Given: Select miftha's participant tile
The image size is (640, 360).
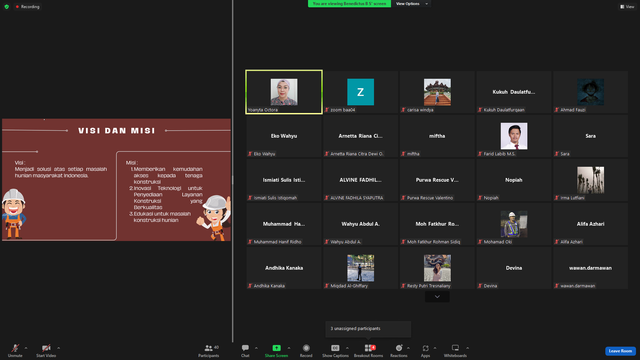Looking at the screenshot, I should 437,136.
